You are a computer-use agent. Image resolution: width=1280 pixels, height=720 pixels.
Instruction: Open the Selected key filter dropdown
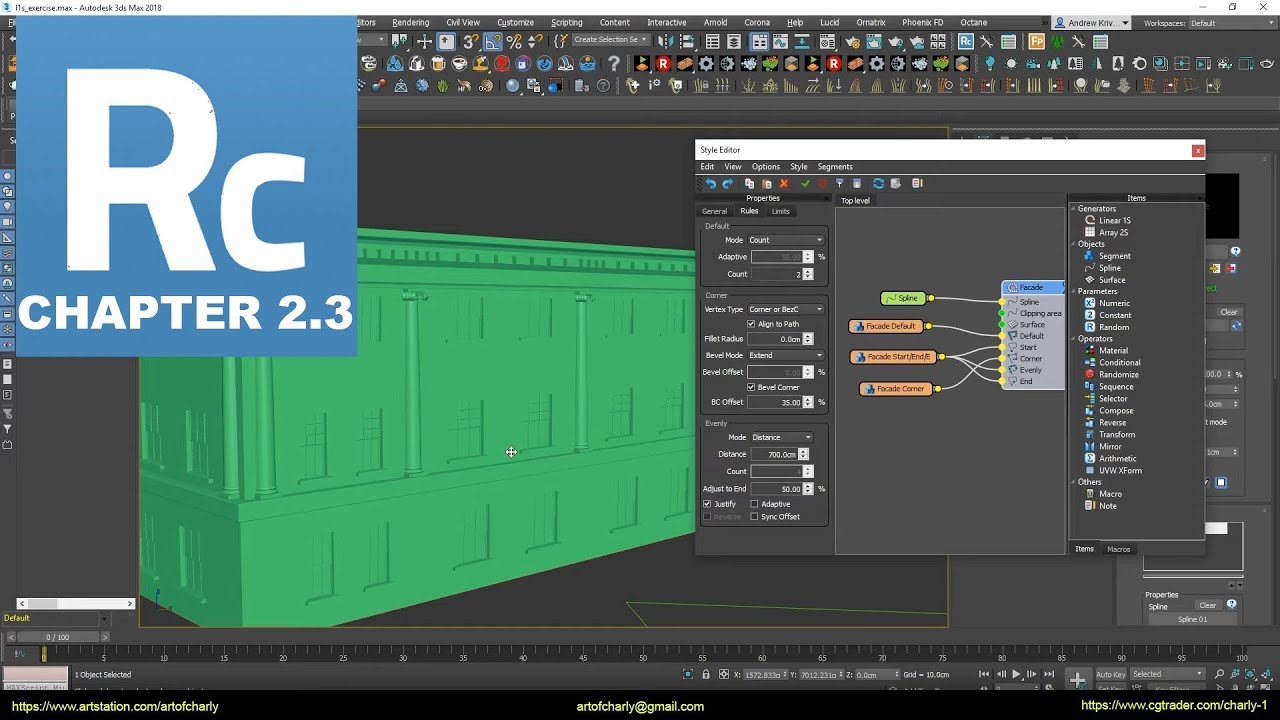tap(1168, 674)
